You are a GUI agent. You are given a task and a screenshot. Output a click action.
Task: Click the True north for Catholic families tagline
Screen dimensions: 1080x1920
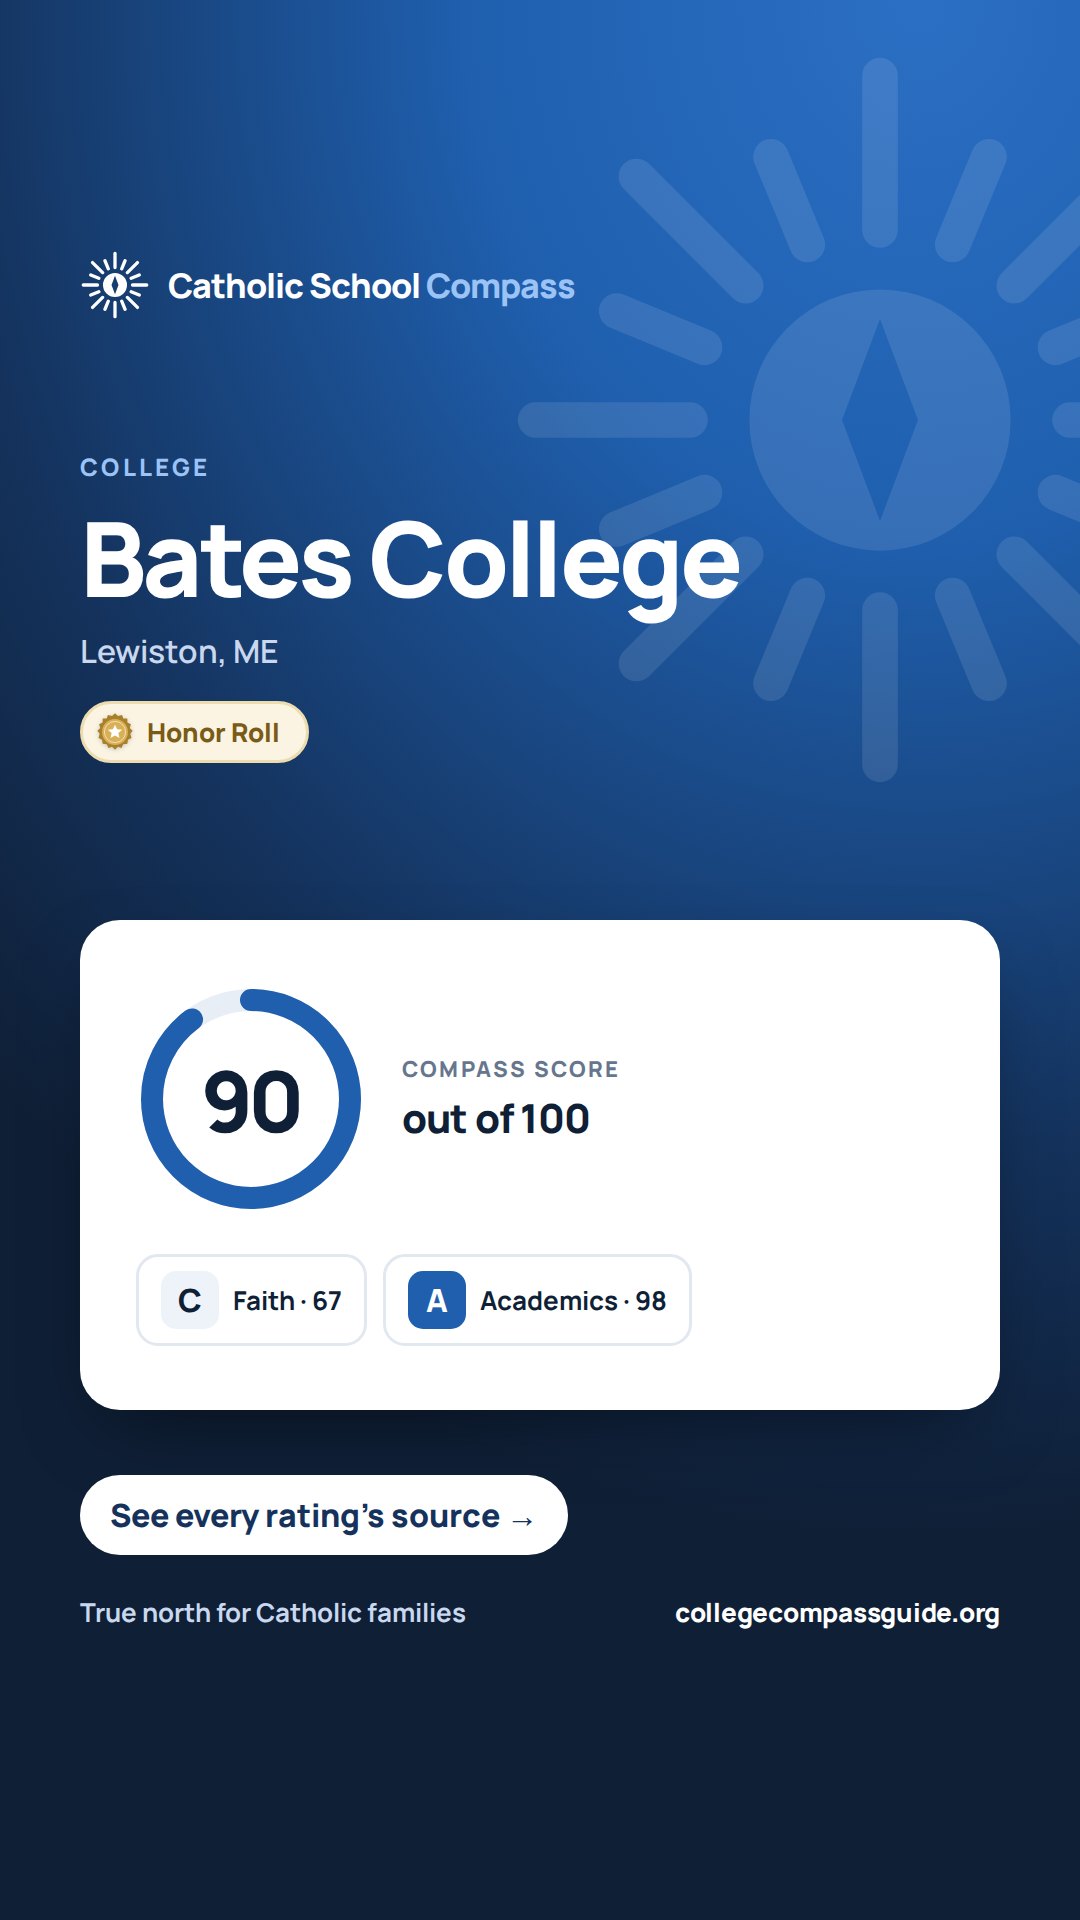pos(273,1613)
